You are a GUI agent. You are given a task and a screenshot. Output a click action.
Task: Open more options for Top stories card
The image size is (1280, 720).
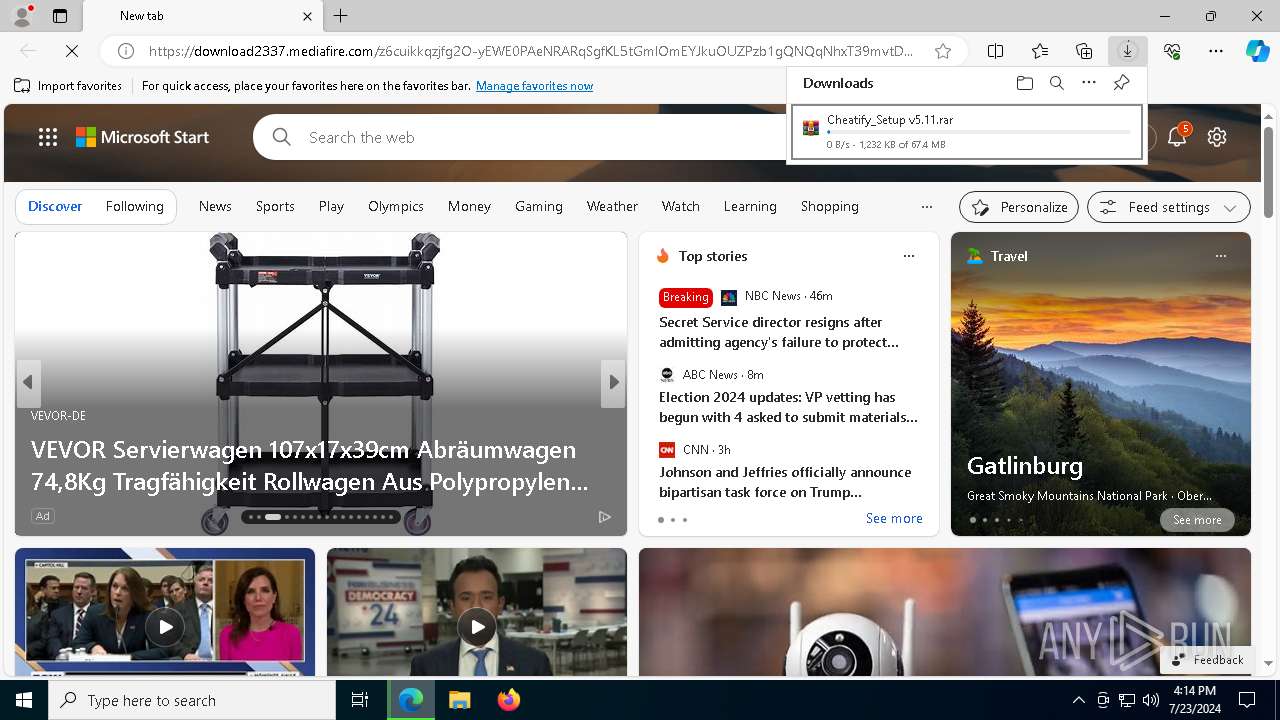point(909,256)
